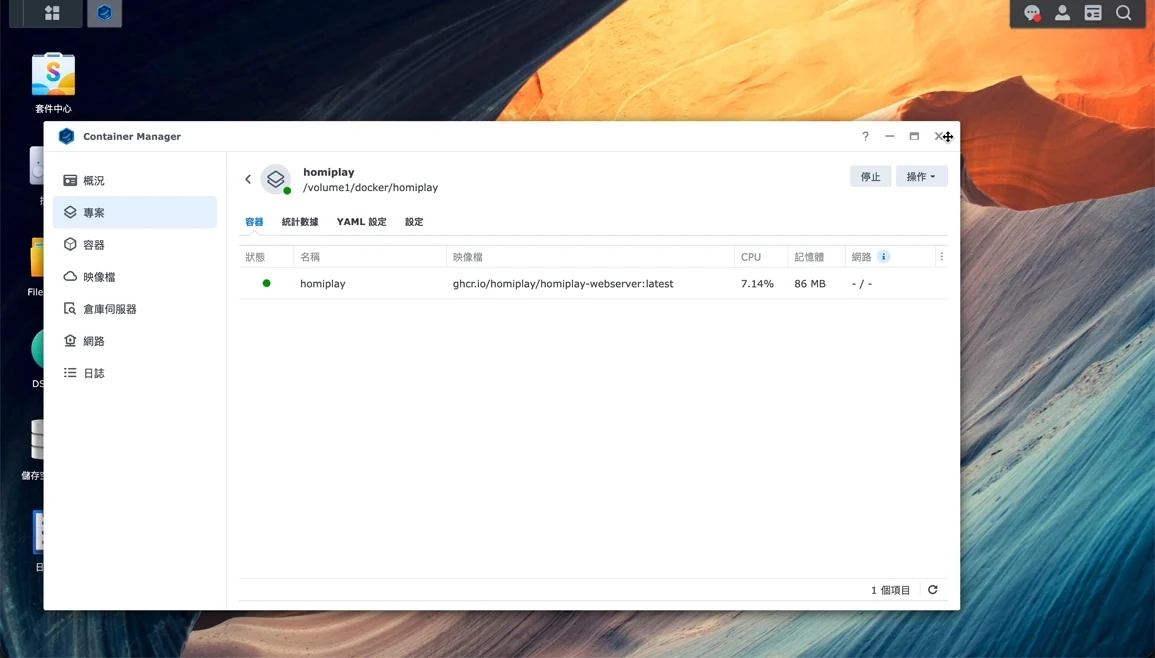Open 網路 network in the sidebar

coord(135,340)
